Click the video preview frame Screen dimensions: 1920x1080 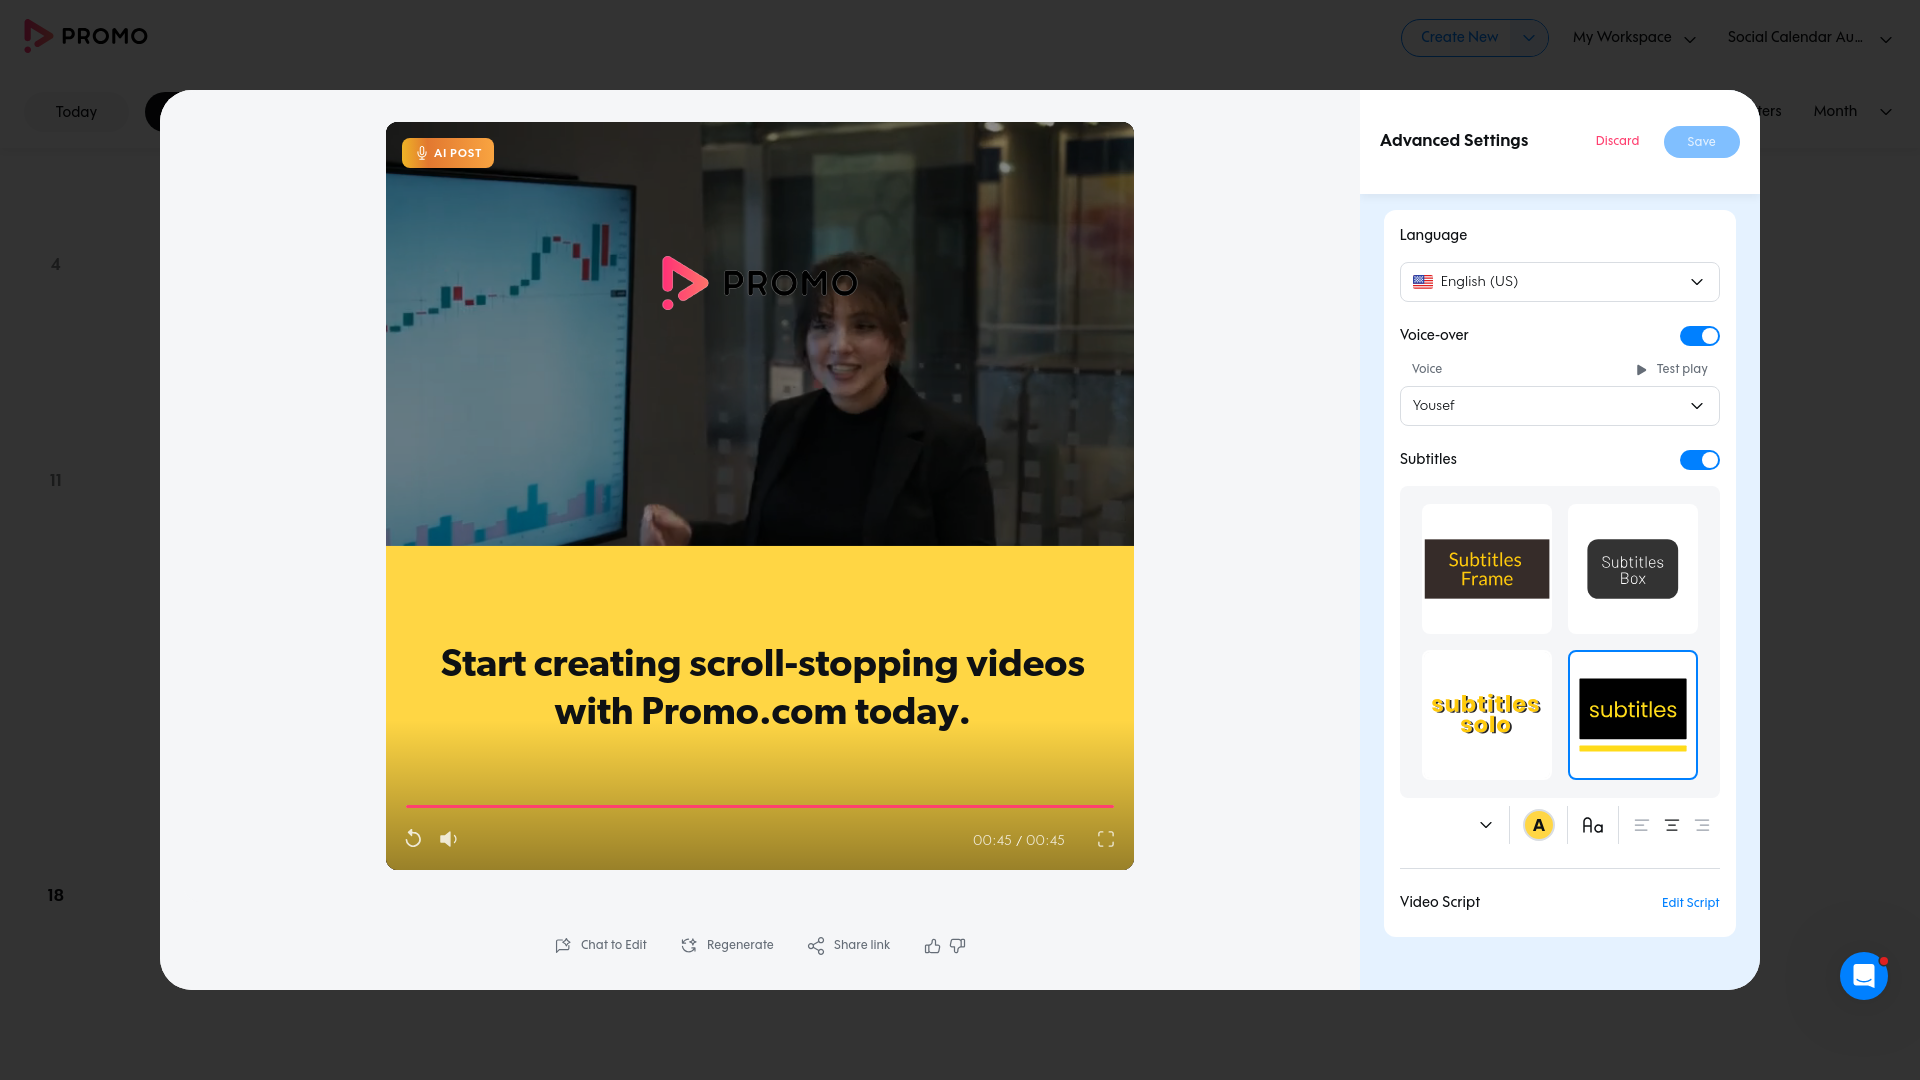[760, 496]
